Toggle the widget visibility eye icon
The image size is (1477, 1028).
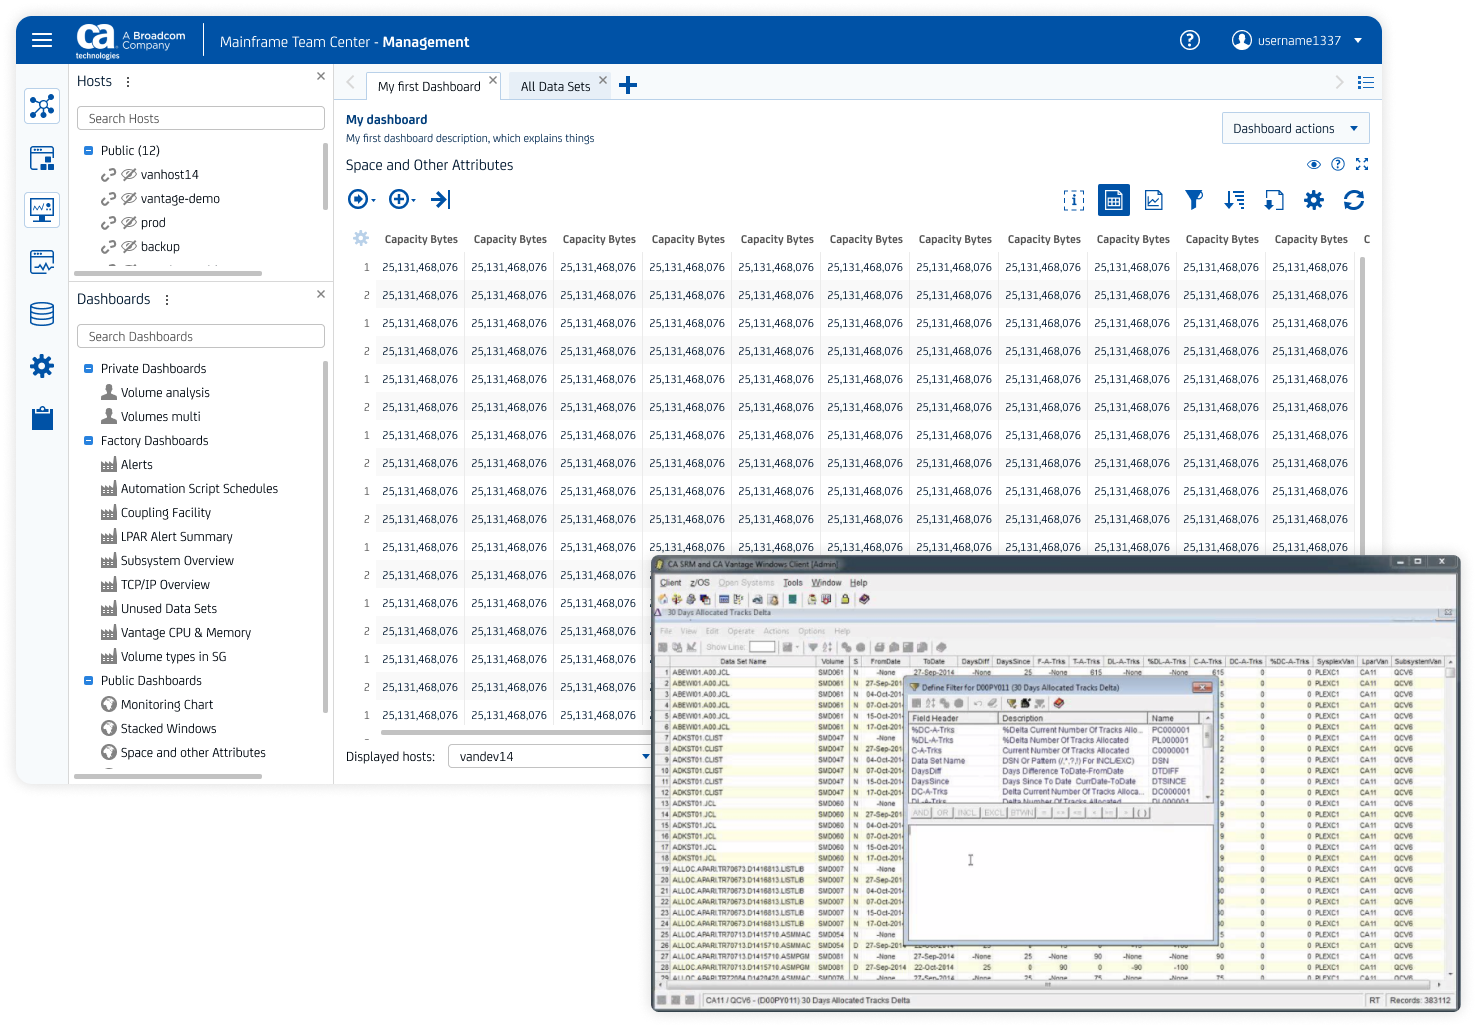click(1314, 164)
